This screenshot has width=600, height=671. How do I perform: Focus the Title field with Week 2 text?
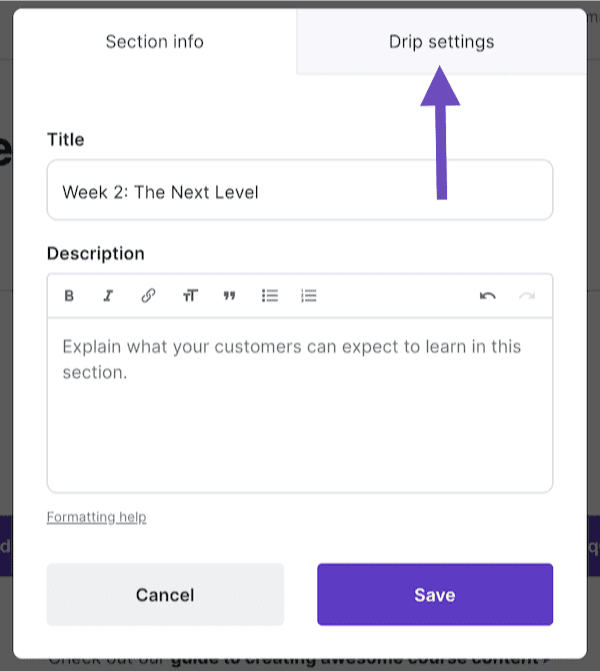(300, 190)
